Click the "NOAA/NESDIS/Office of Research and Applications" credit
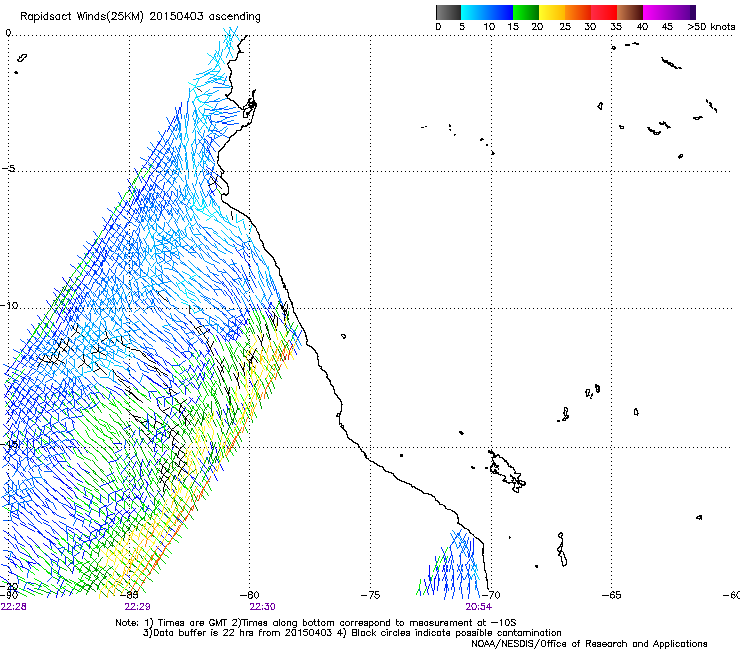Image resolution: width=740 pixels, height=650 pixels. [x=589, y=644]
